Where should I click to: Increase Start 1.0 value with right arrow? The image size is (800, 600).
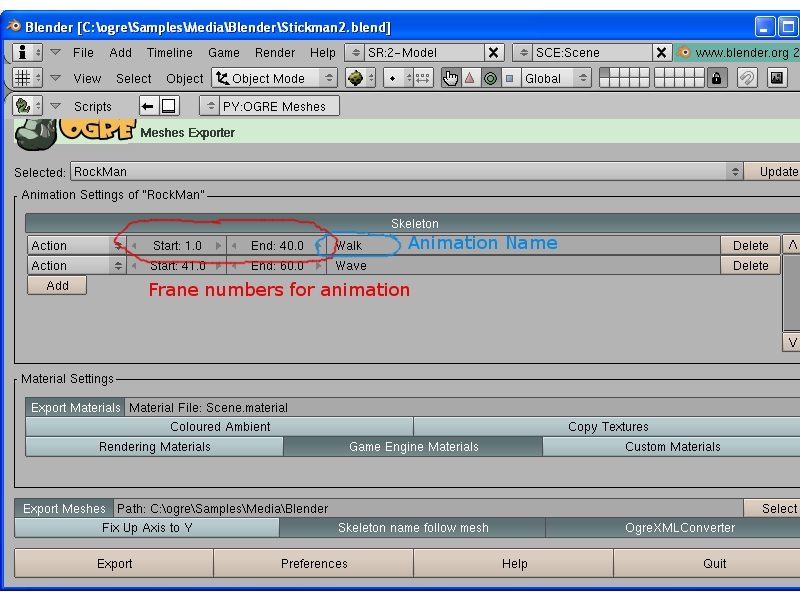(218, 245)
